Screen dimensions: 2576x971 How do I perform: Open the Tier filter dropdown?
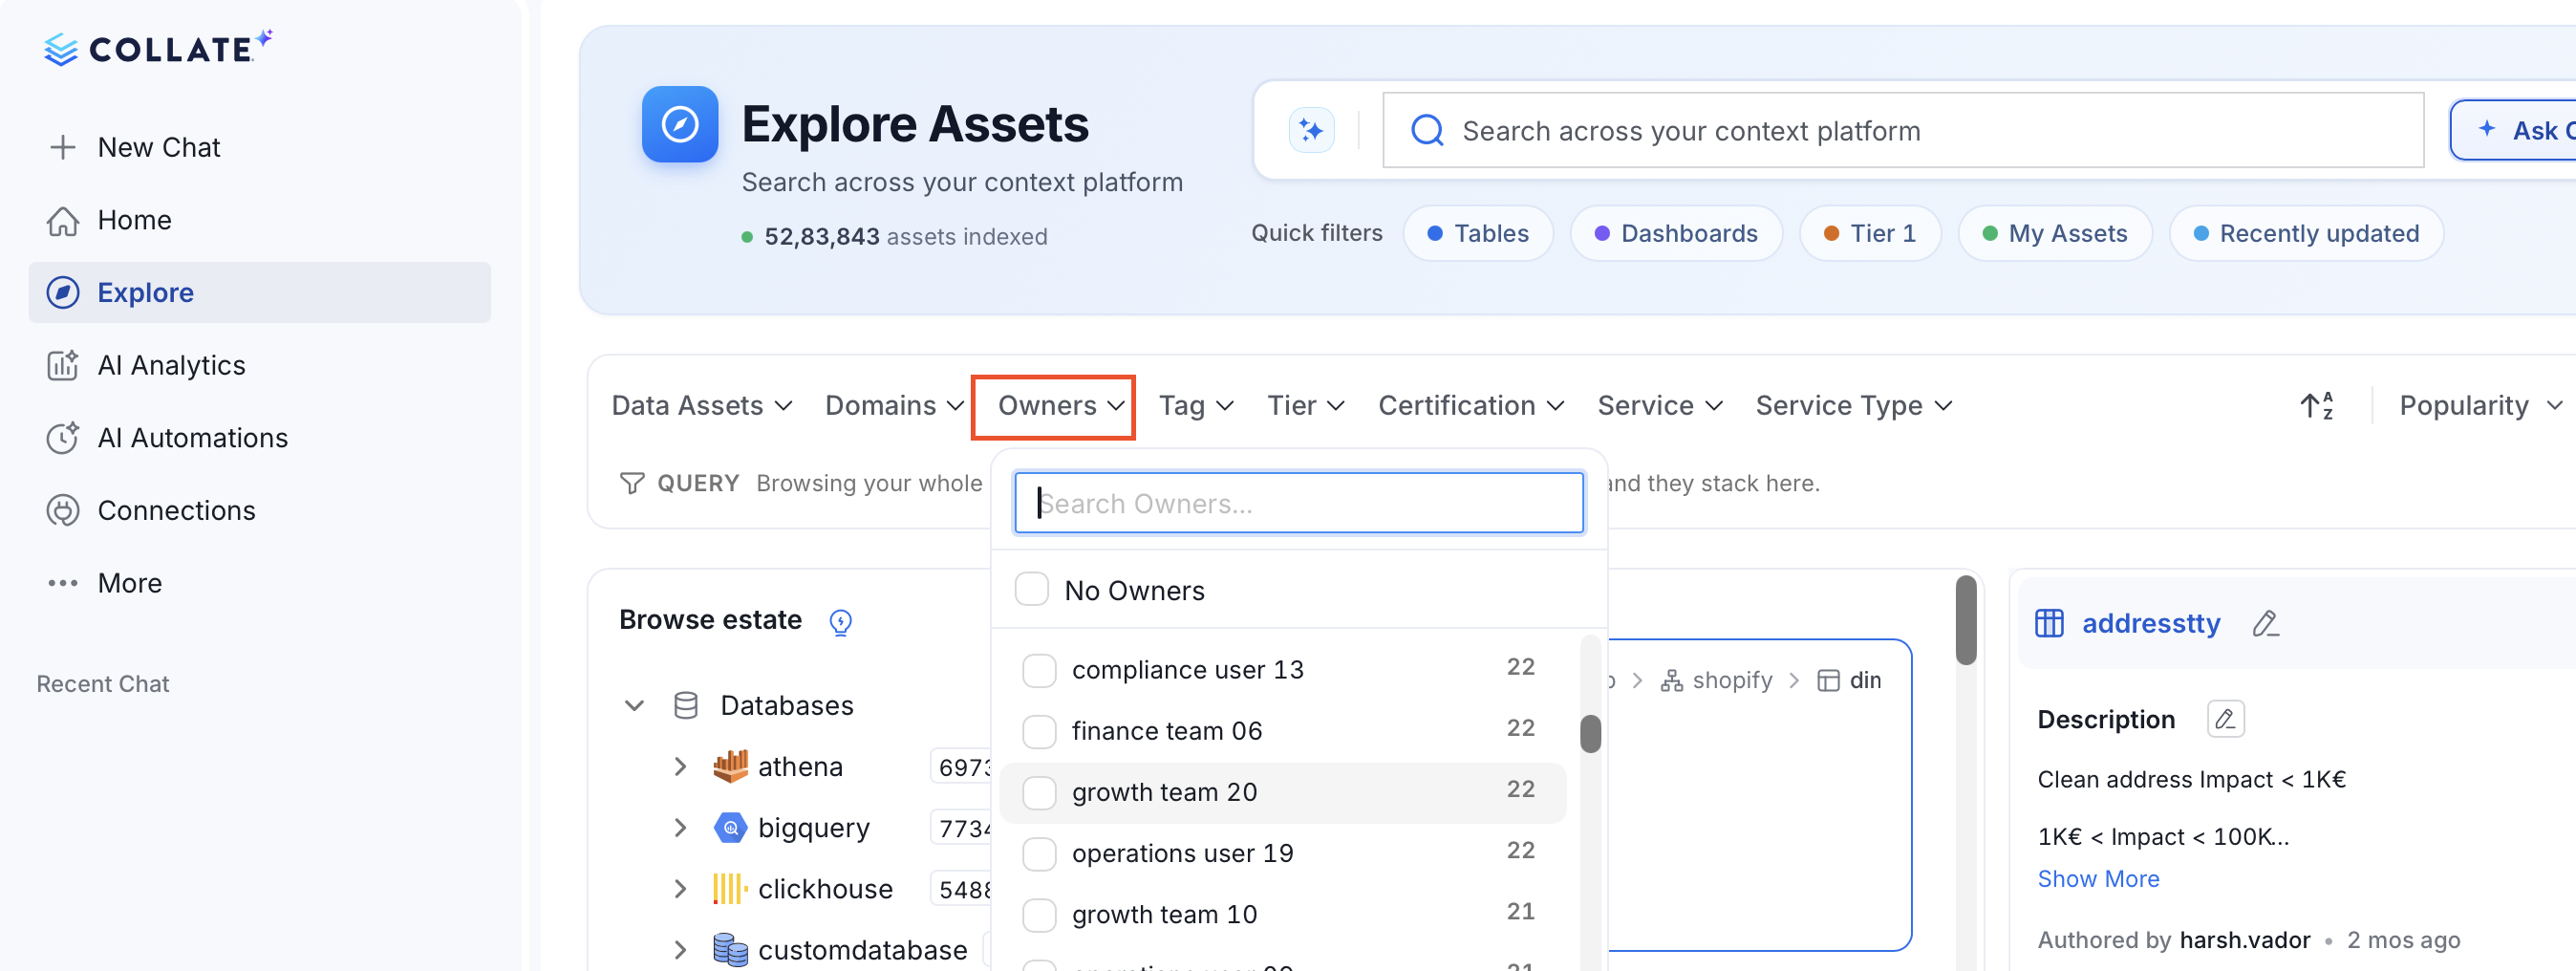pos(1306,406)
